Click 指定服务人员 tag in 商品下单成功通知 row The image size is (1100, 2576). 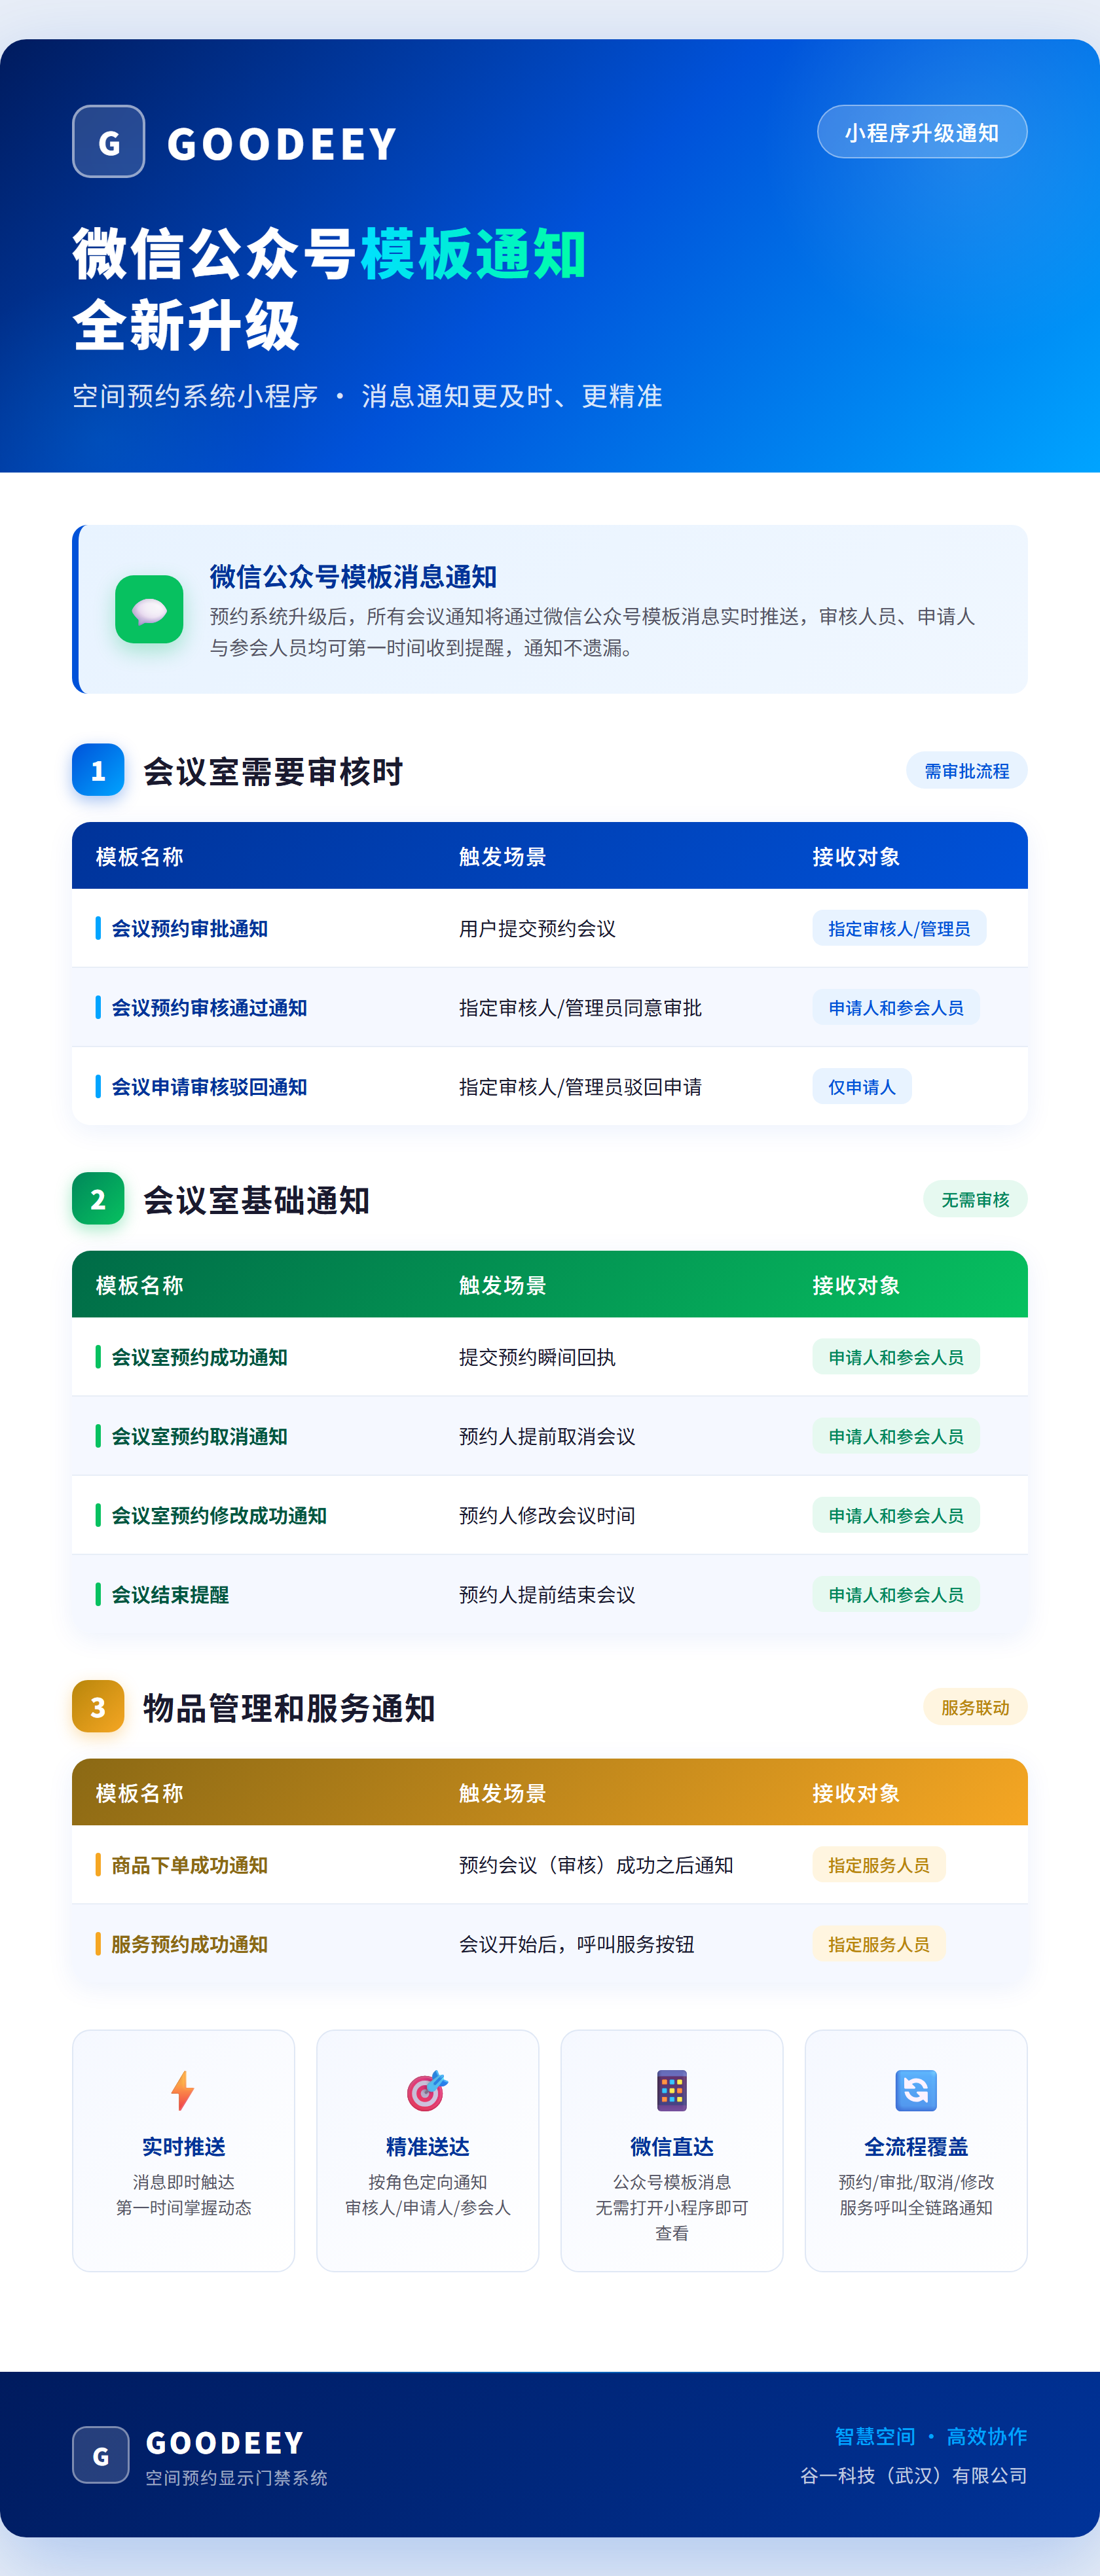tap(879, 1864)
